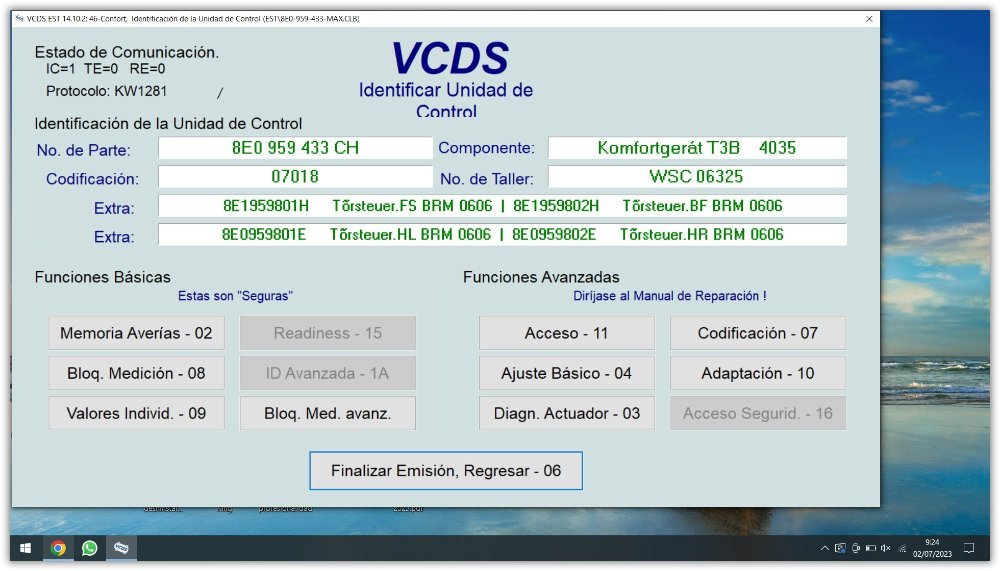This screenshot has height=571, width=1000.
Task: Open the Windows Start menu
Action: [26, 548]
